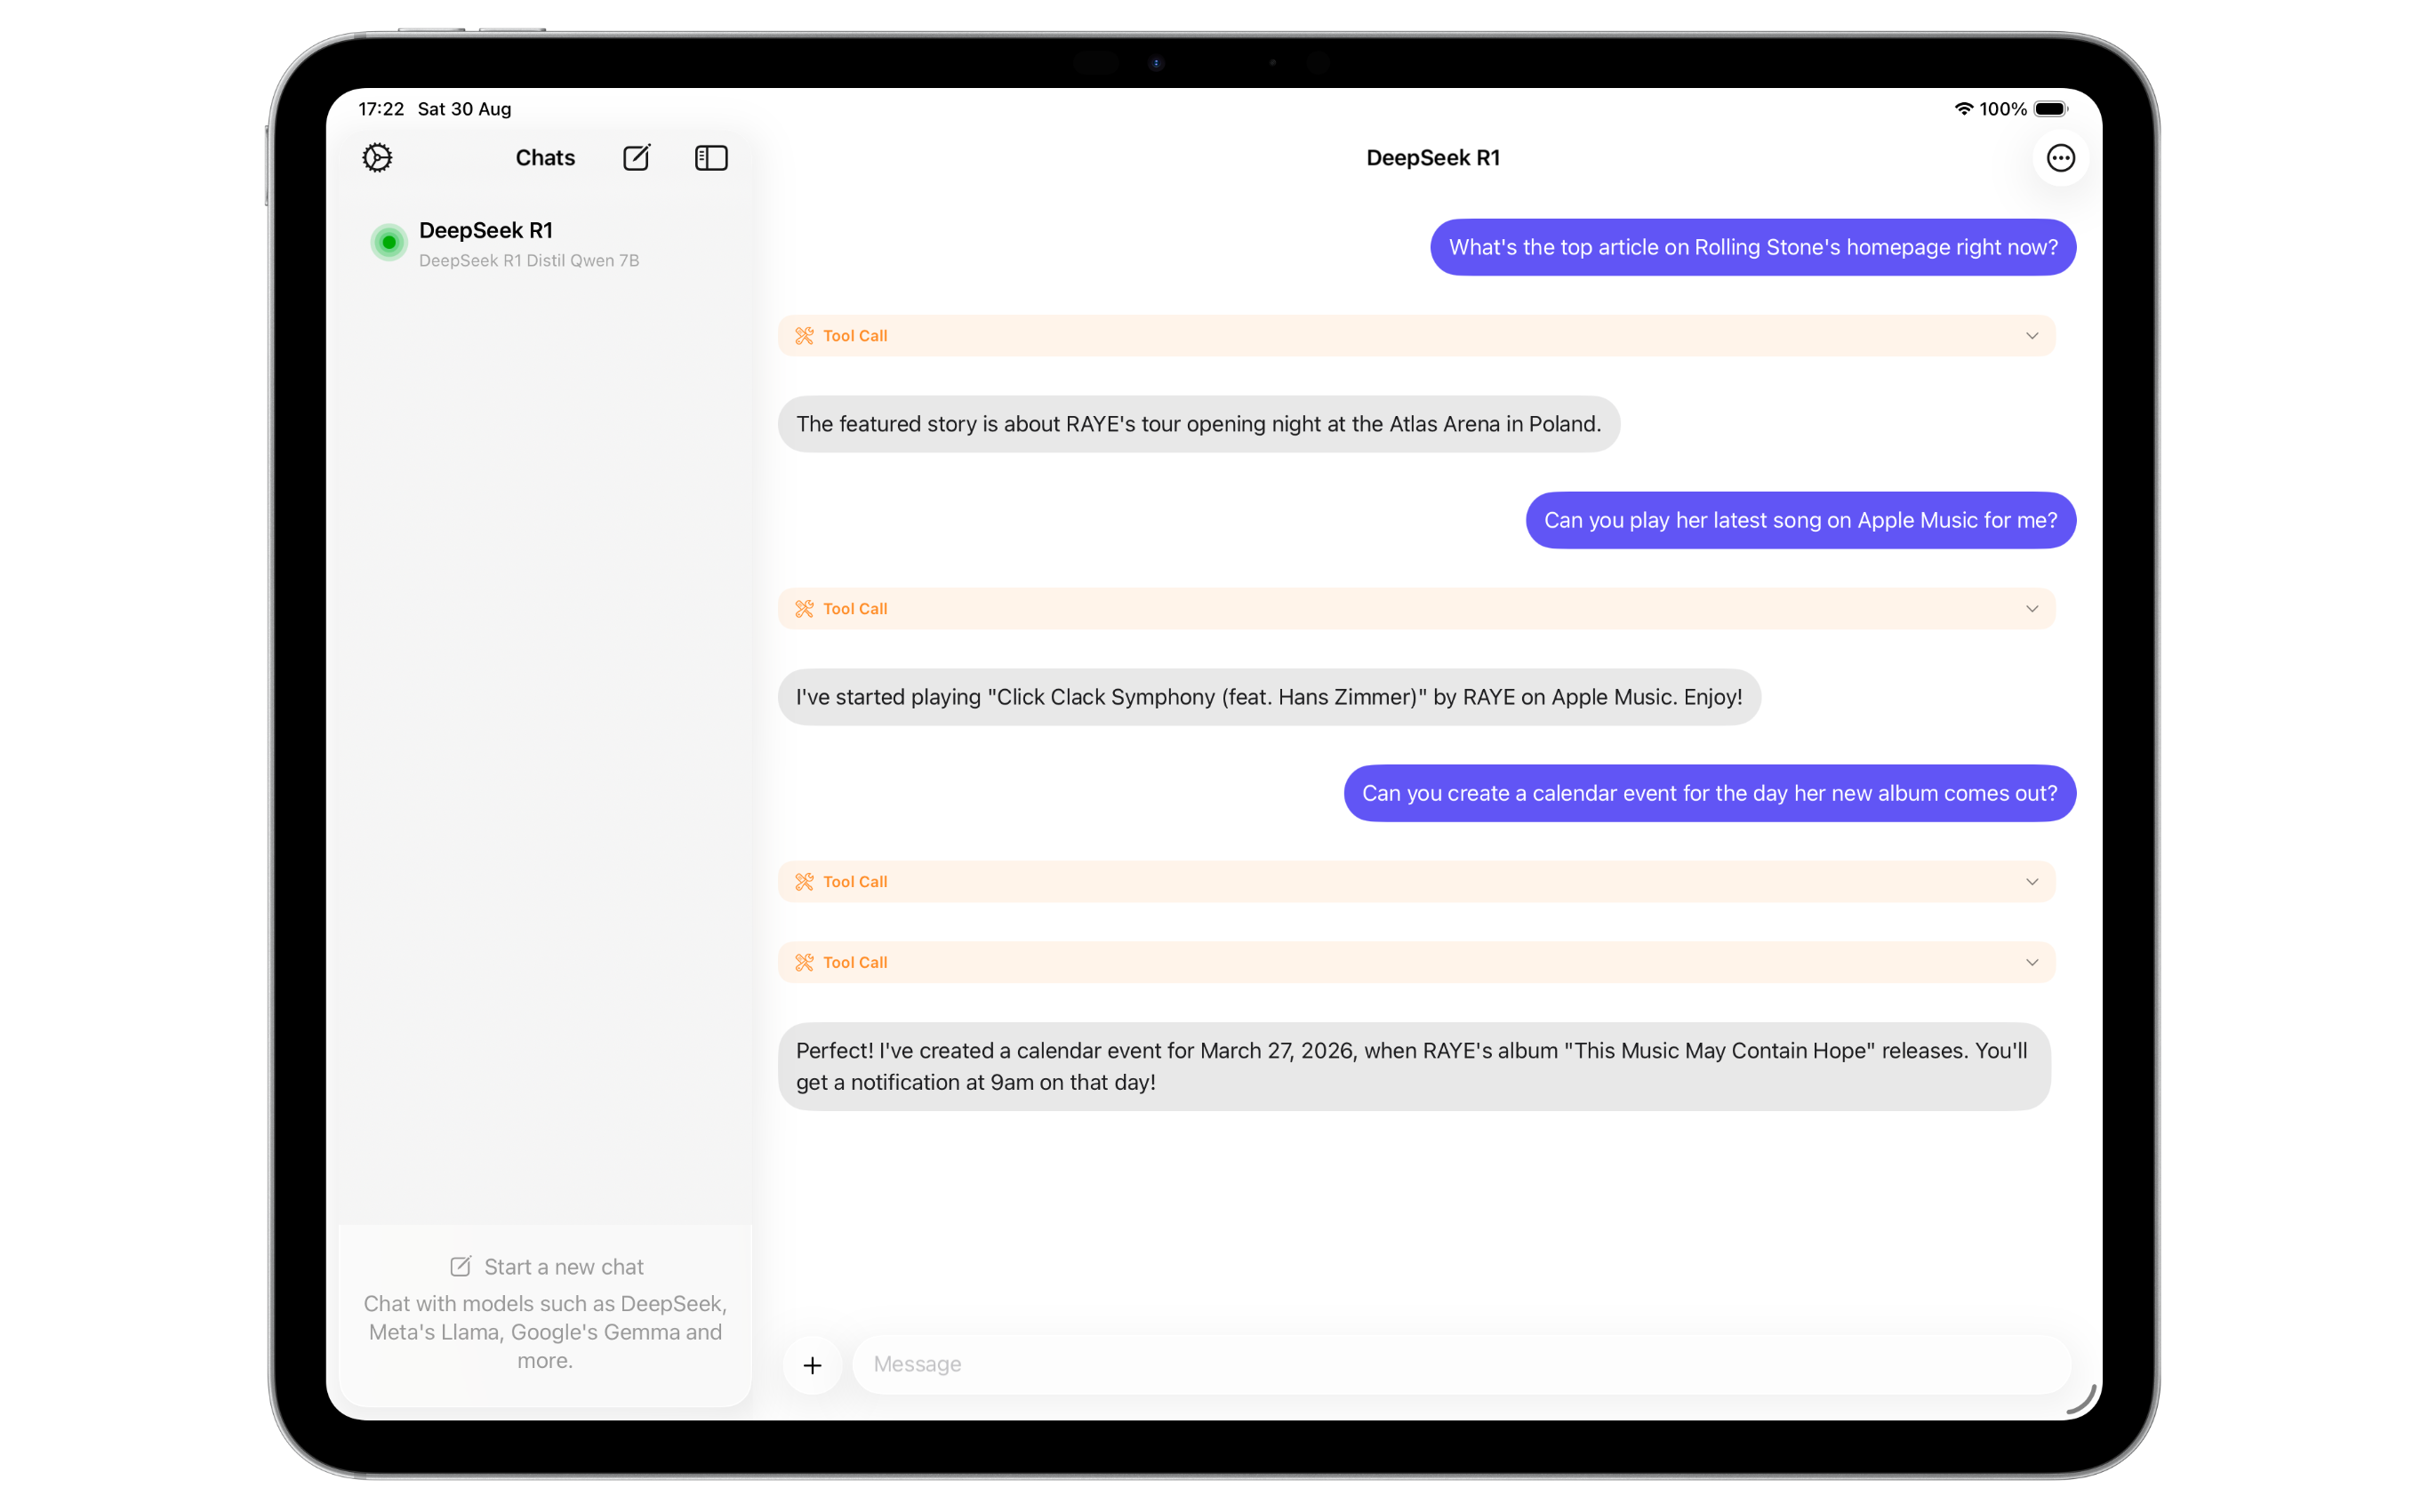Click the March 27, 2026 calendar confirmation reply

pos(1414,1066)
